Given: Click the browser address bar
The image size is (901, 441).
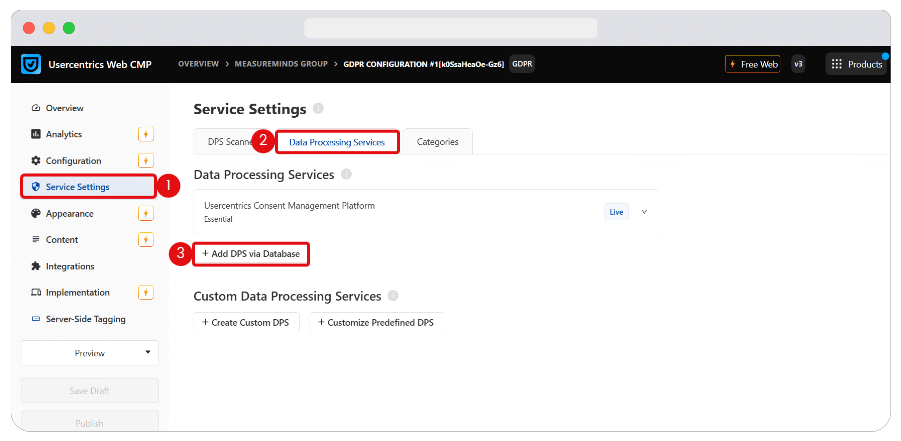Looking at the screenshot, I should click(x=450, y=28).
